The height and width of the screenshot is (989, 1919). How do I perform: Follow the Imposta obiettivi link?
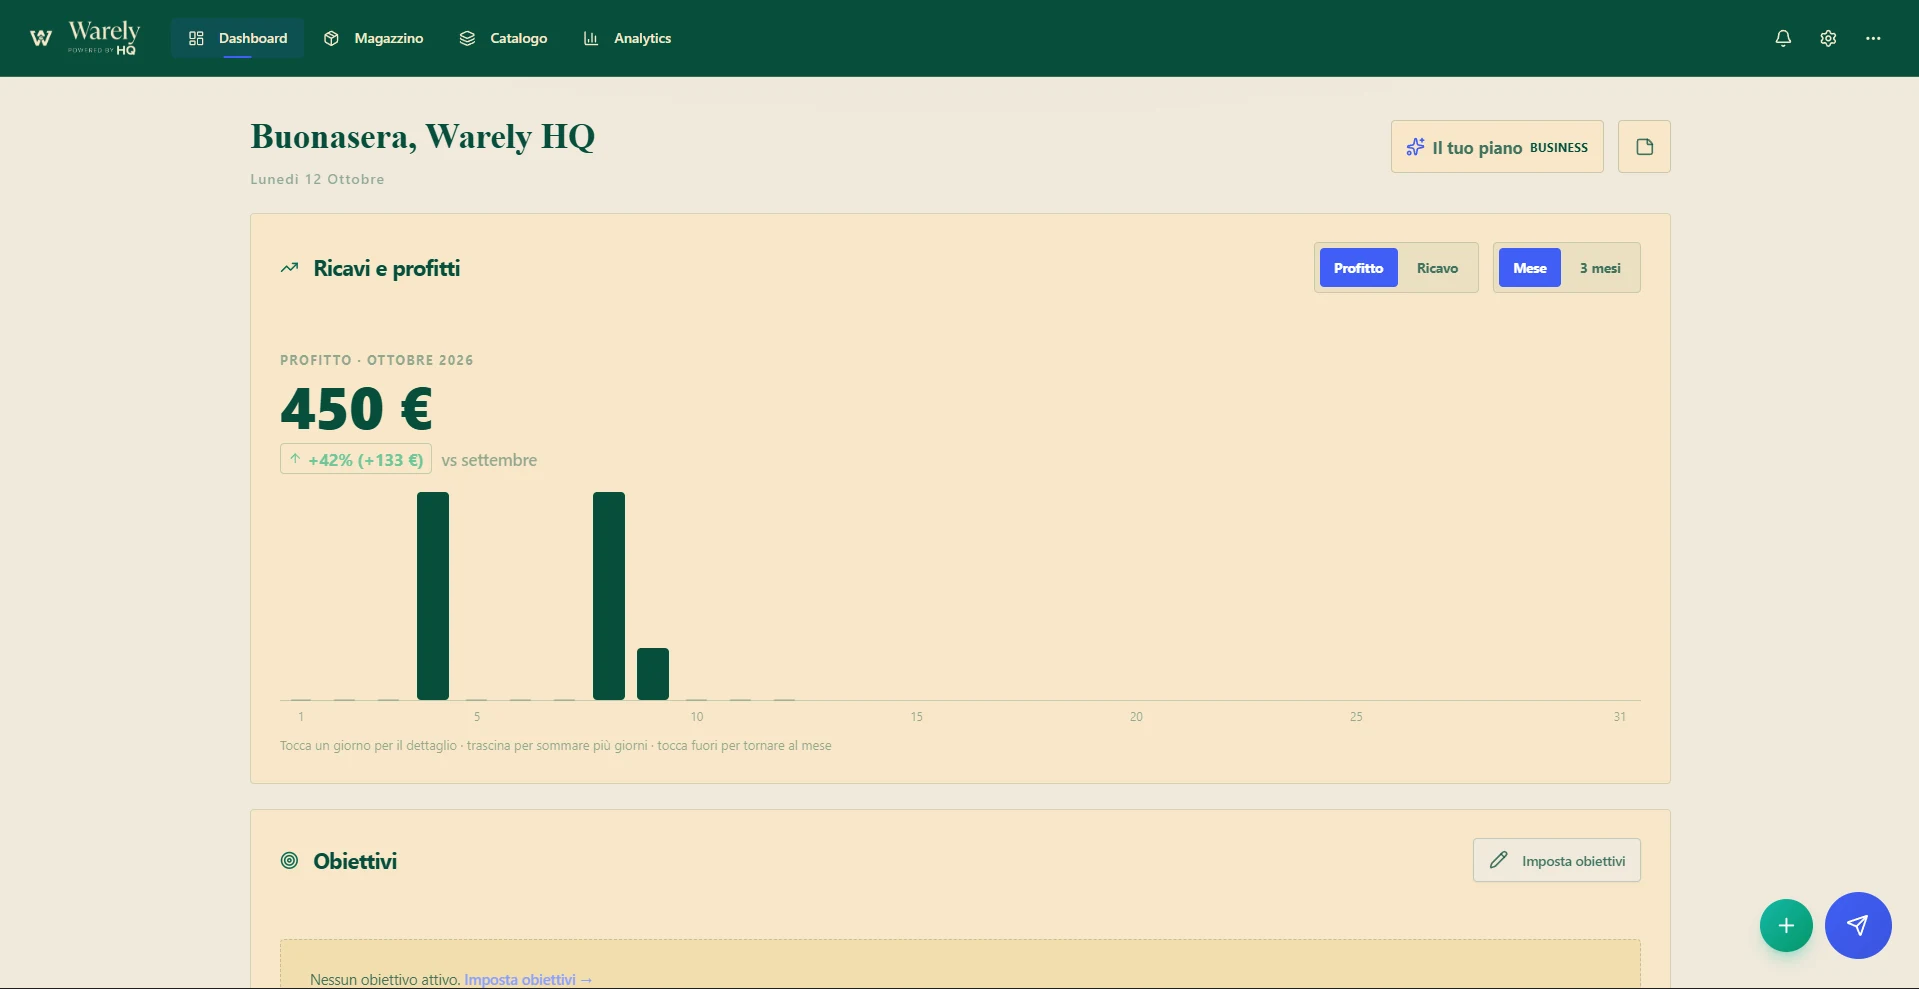click(528, 979)
